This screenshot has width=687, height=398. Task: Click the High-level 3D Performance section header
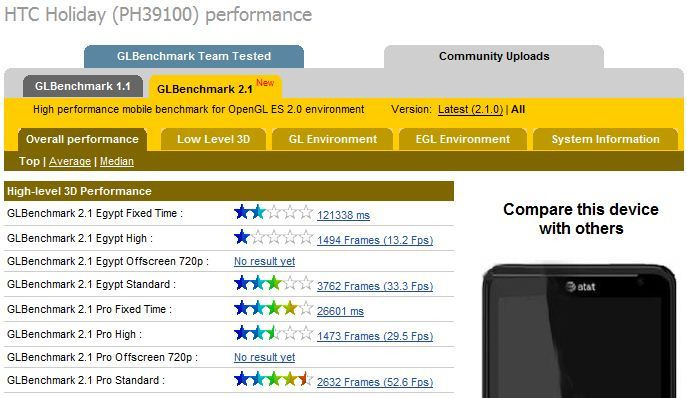click(229, 192)
